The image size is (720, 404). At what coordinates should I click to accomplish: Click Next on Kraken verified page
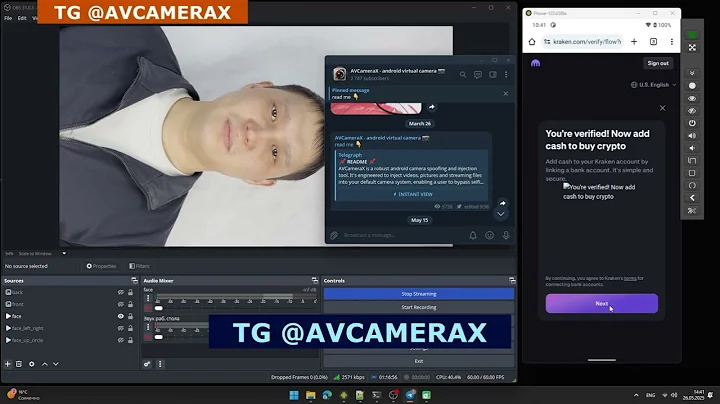coord(602,303)
